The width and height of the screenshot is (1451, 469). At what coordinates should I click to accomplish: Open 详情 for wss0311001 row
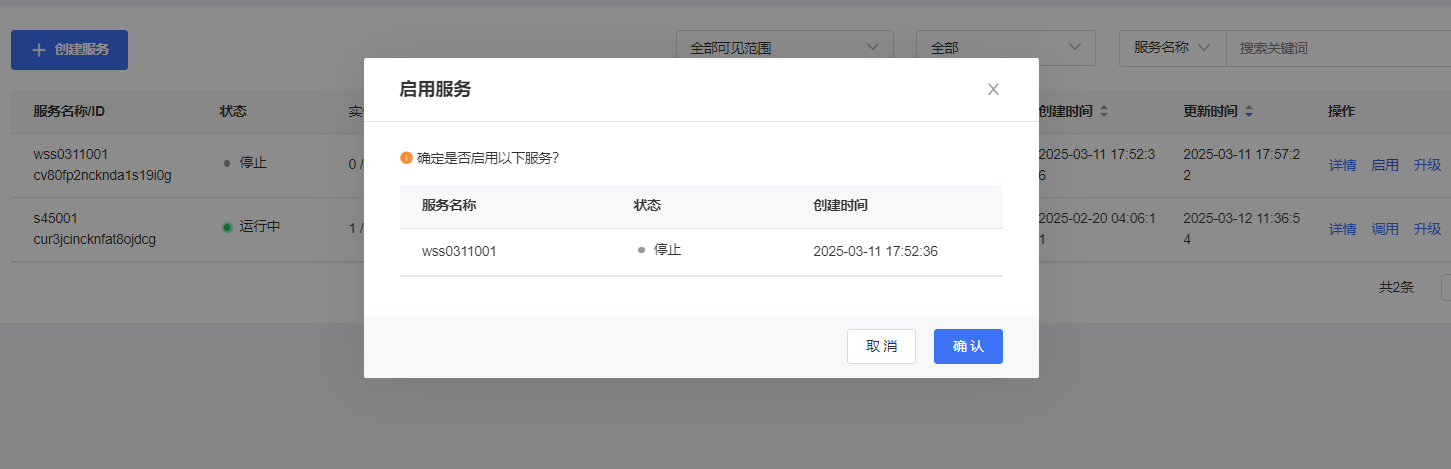click(x=1342, y=165)
